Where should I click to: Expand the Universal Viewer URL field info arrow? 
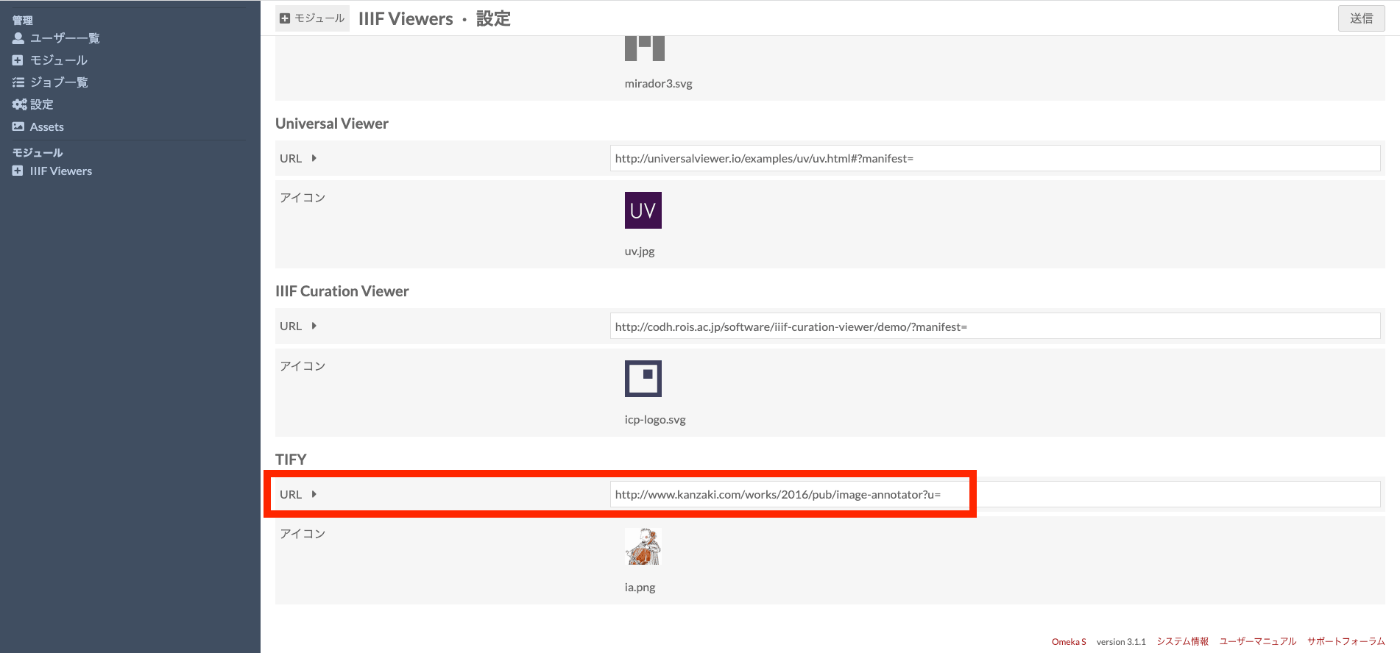click(314, 158)
